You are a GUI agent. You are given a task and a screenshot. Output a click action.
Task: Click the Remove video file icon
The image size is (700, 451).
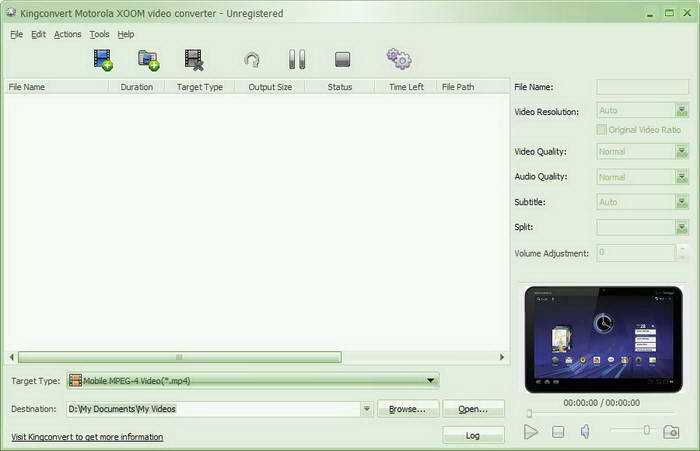point(194,60)
